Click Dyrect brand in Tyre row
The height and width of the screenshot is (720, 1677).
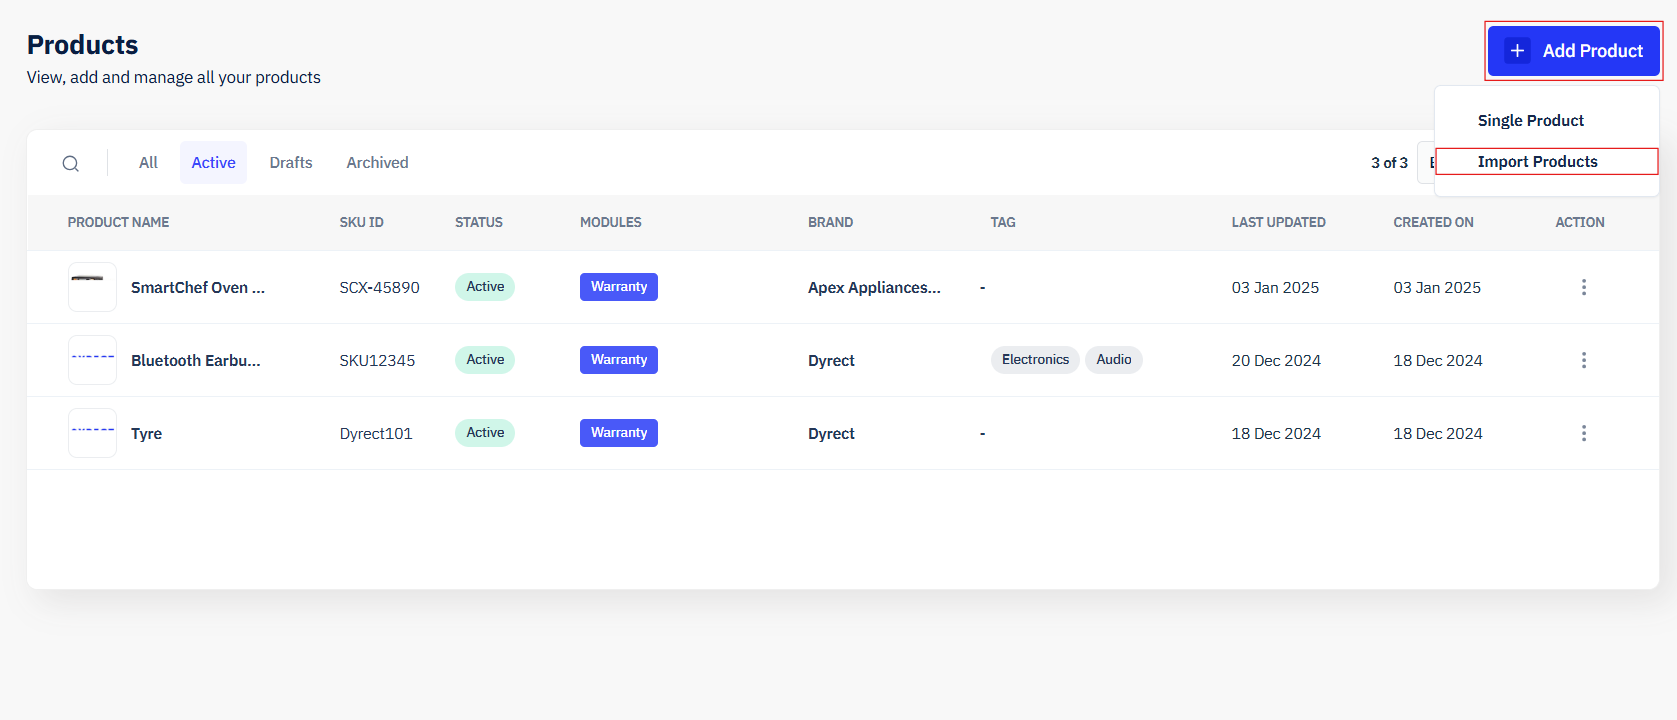pos(831,433)
